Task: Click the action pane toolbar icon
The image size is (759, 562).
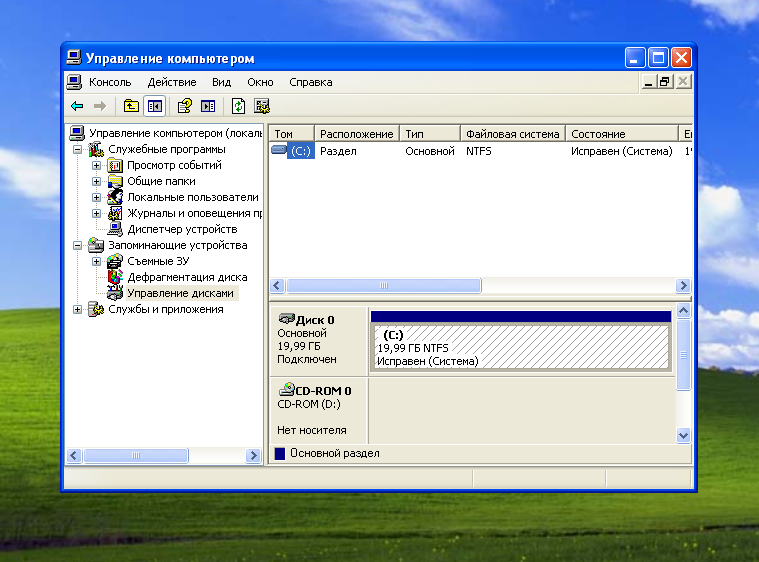Action: tap(208, 106)
